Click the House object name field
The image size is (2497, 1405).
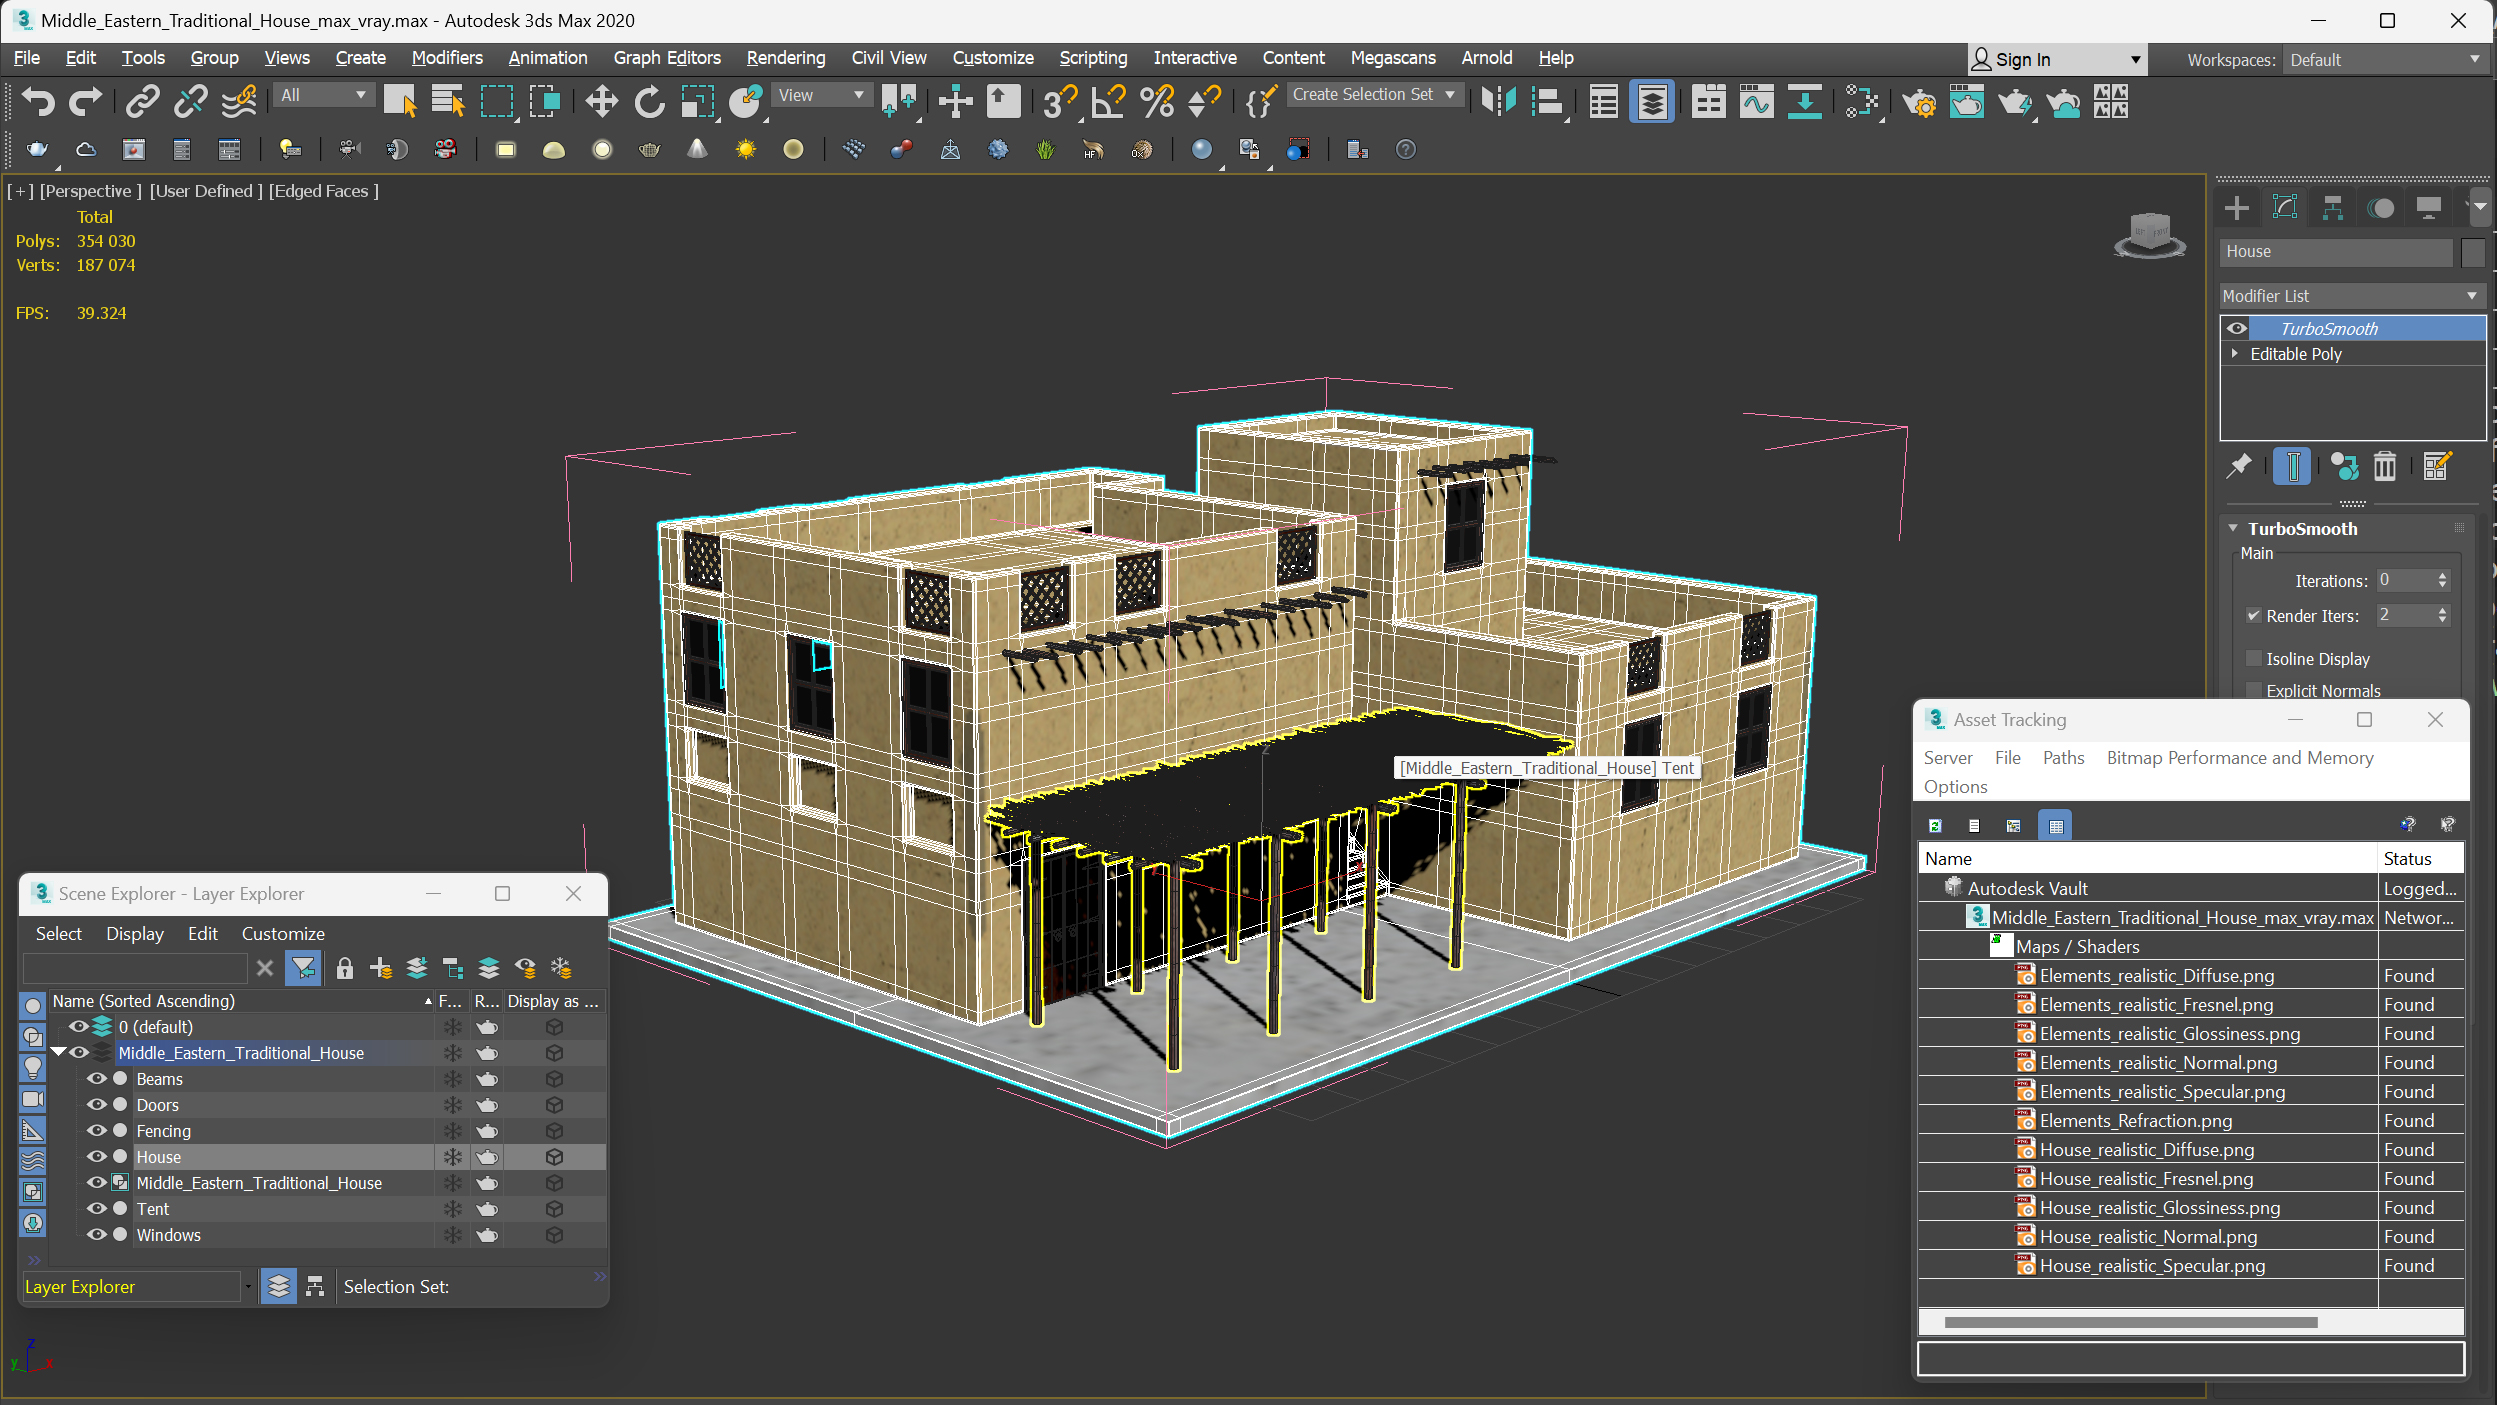(2336, 252)
